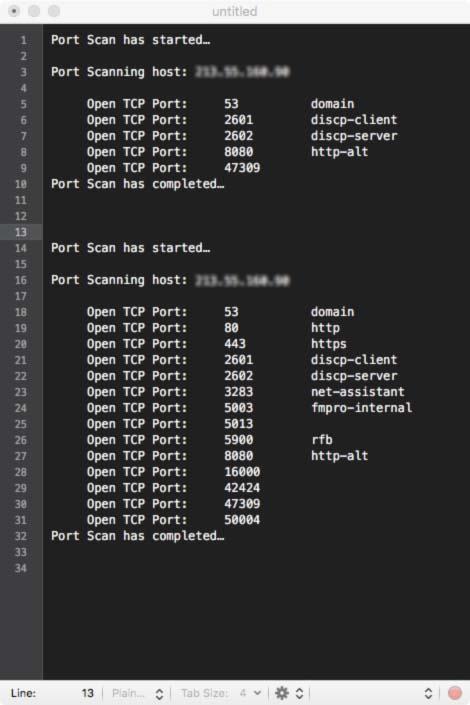The height and width of the screenshot is (705, 470).
Task: Click the untitled window title
Action: pos(235,11)
